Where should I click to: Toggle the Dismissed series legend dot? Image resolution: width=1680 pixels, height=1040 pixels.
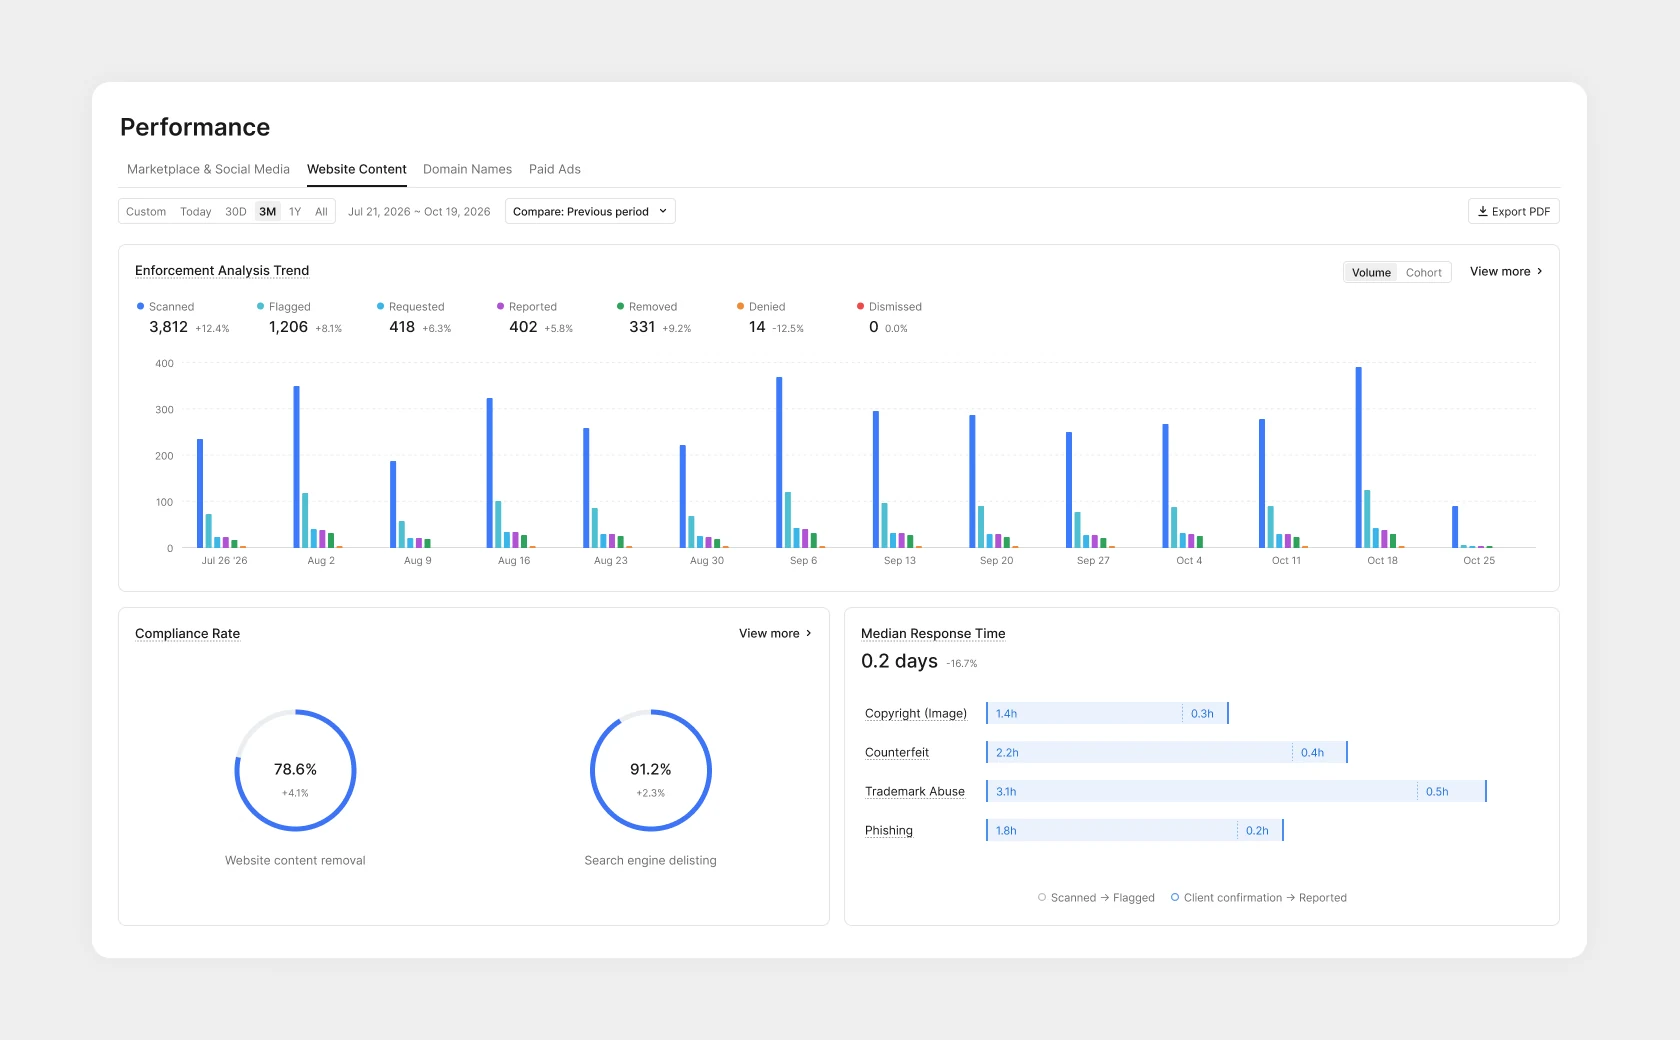[x=861, y=306]
